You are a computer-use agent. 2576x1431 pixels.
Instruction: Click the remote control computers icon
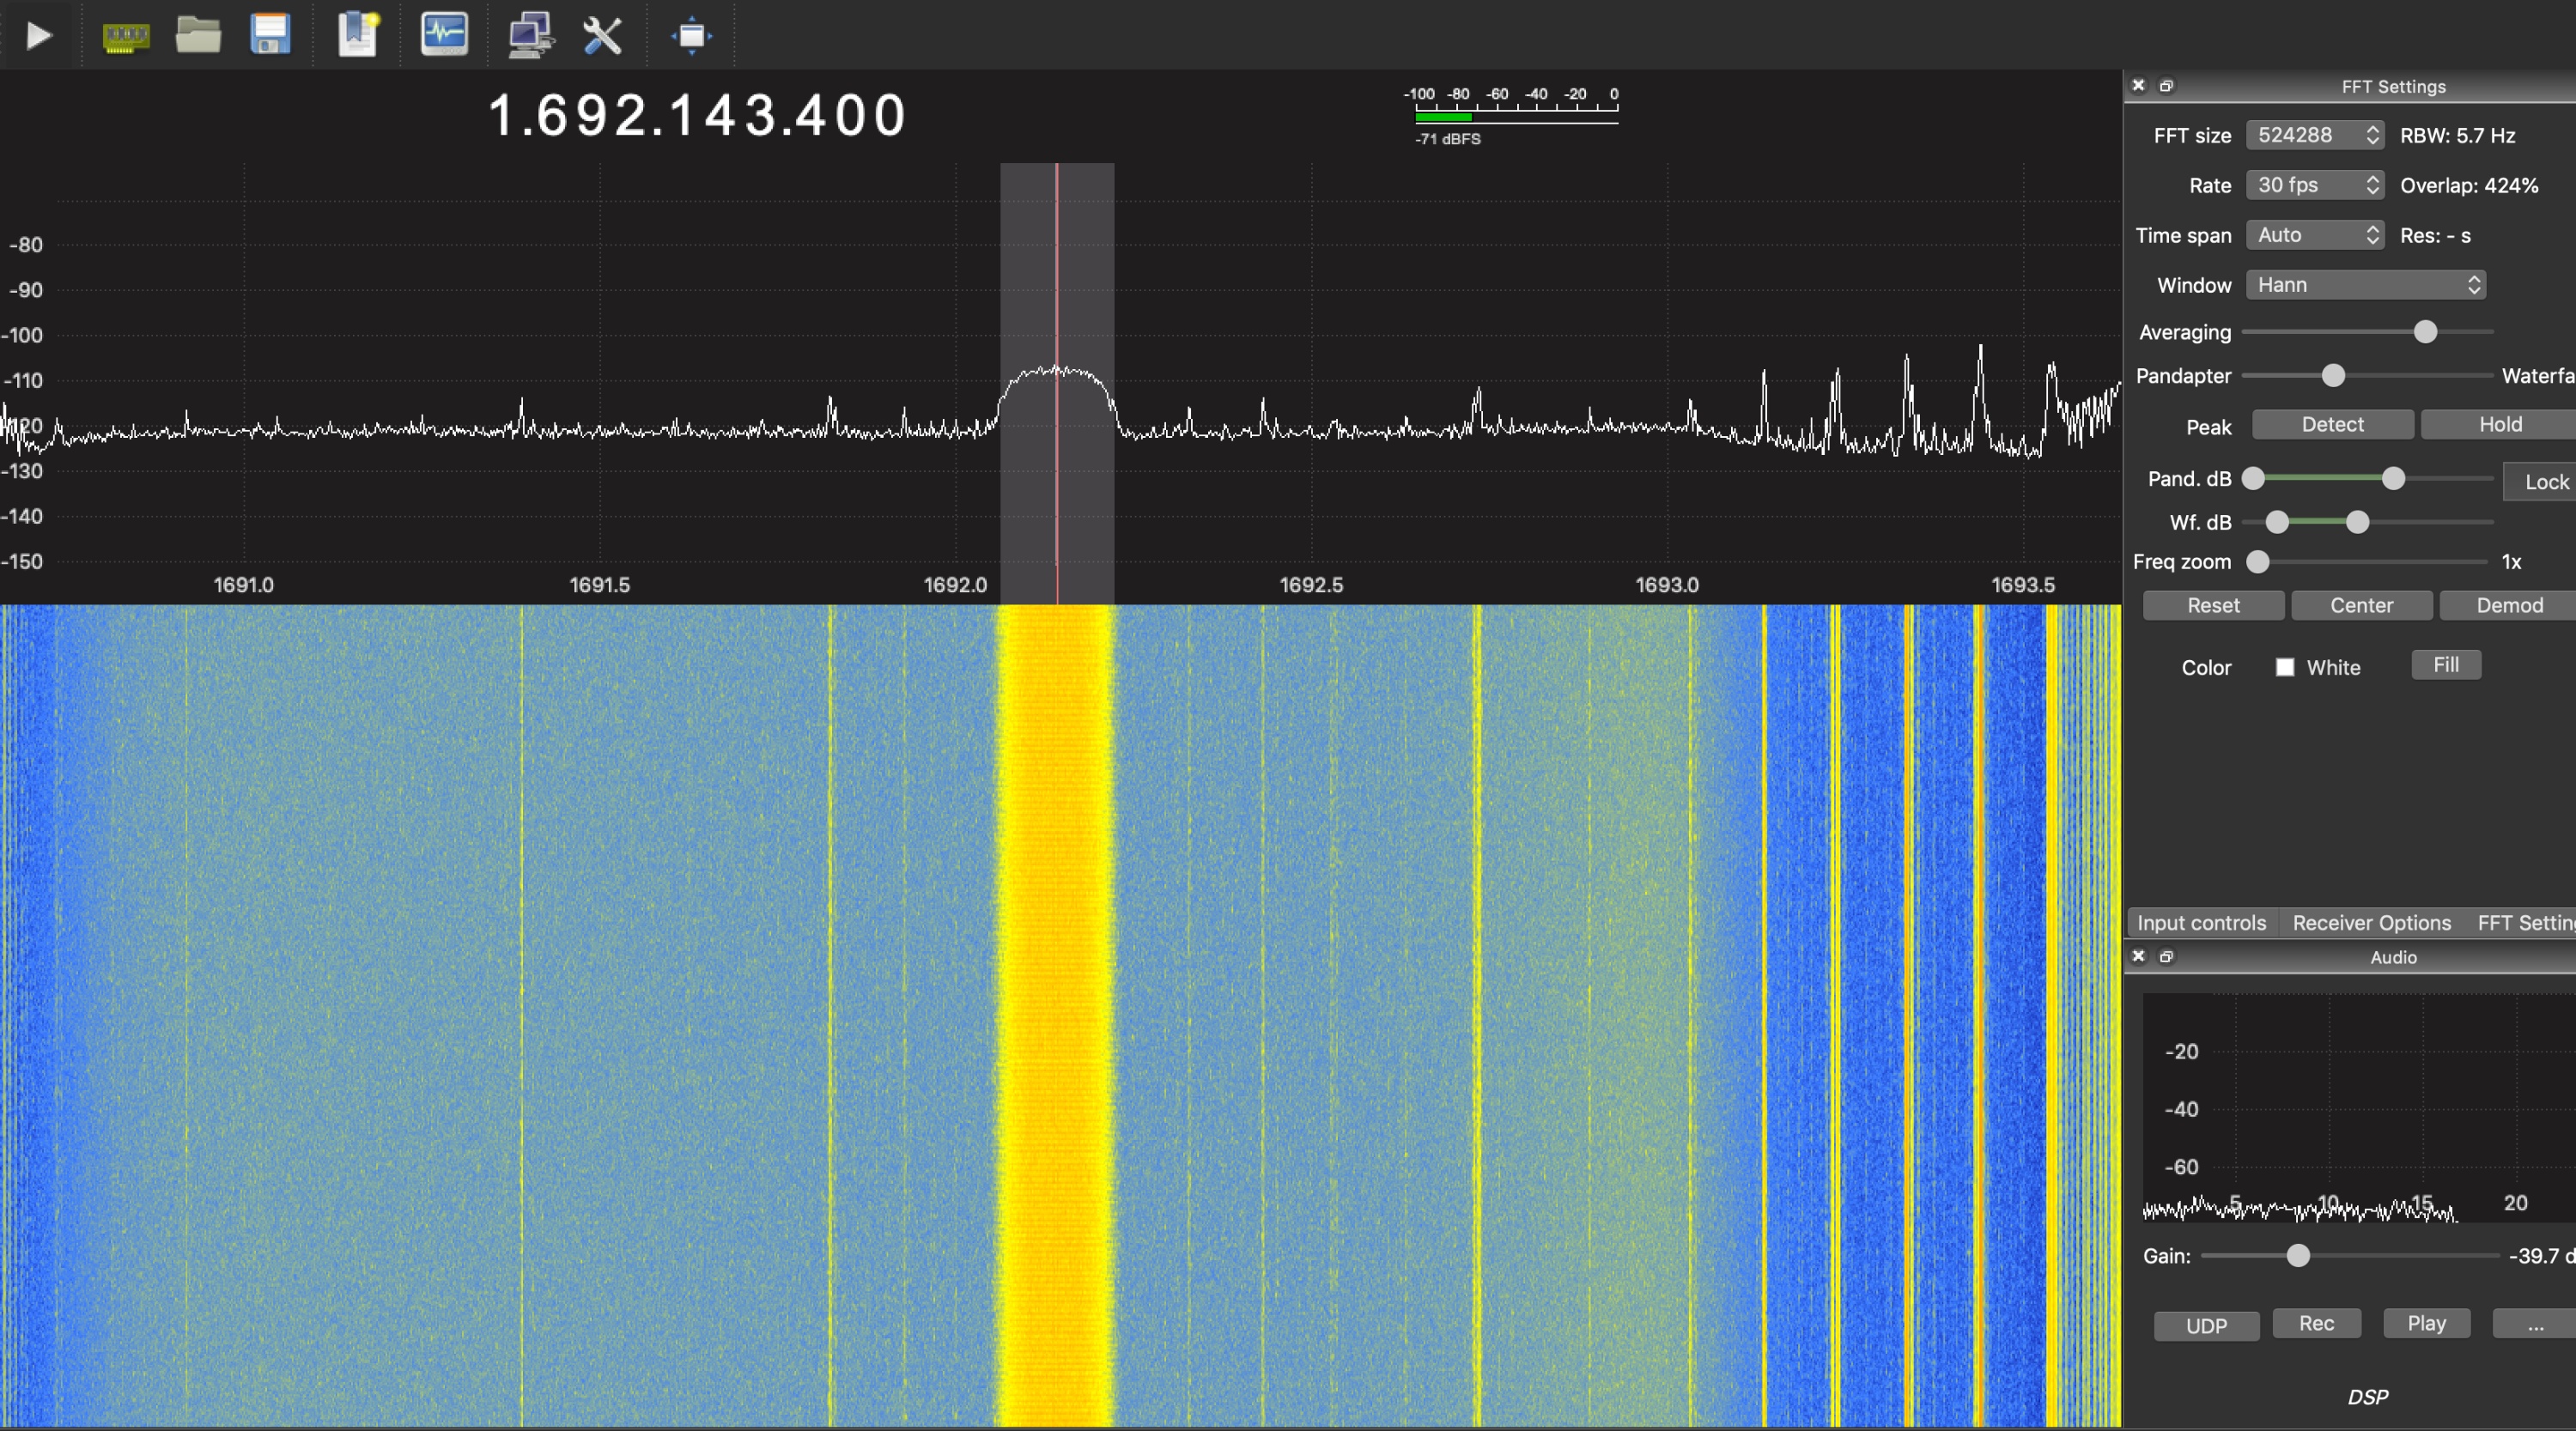coord(530,36)
